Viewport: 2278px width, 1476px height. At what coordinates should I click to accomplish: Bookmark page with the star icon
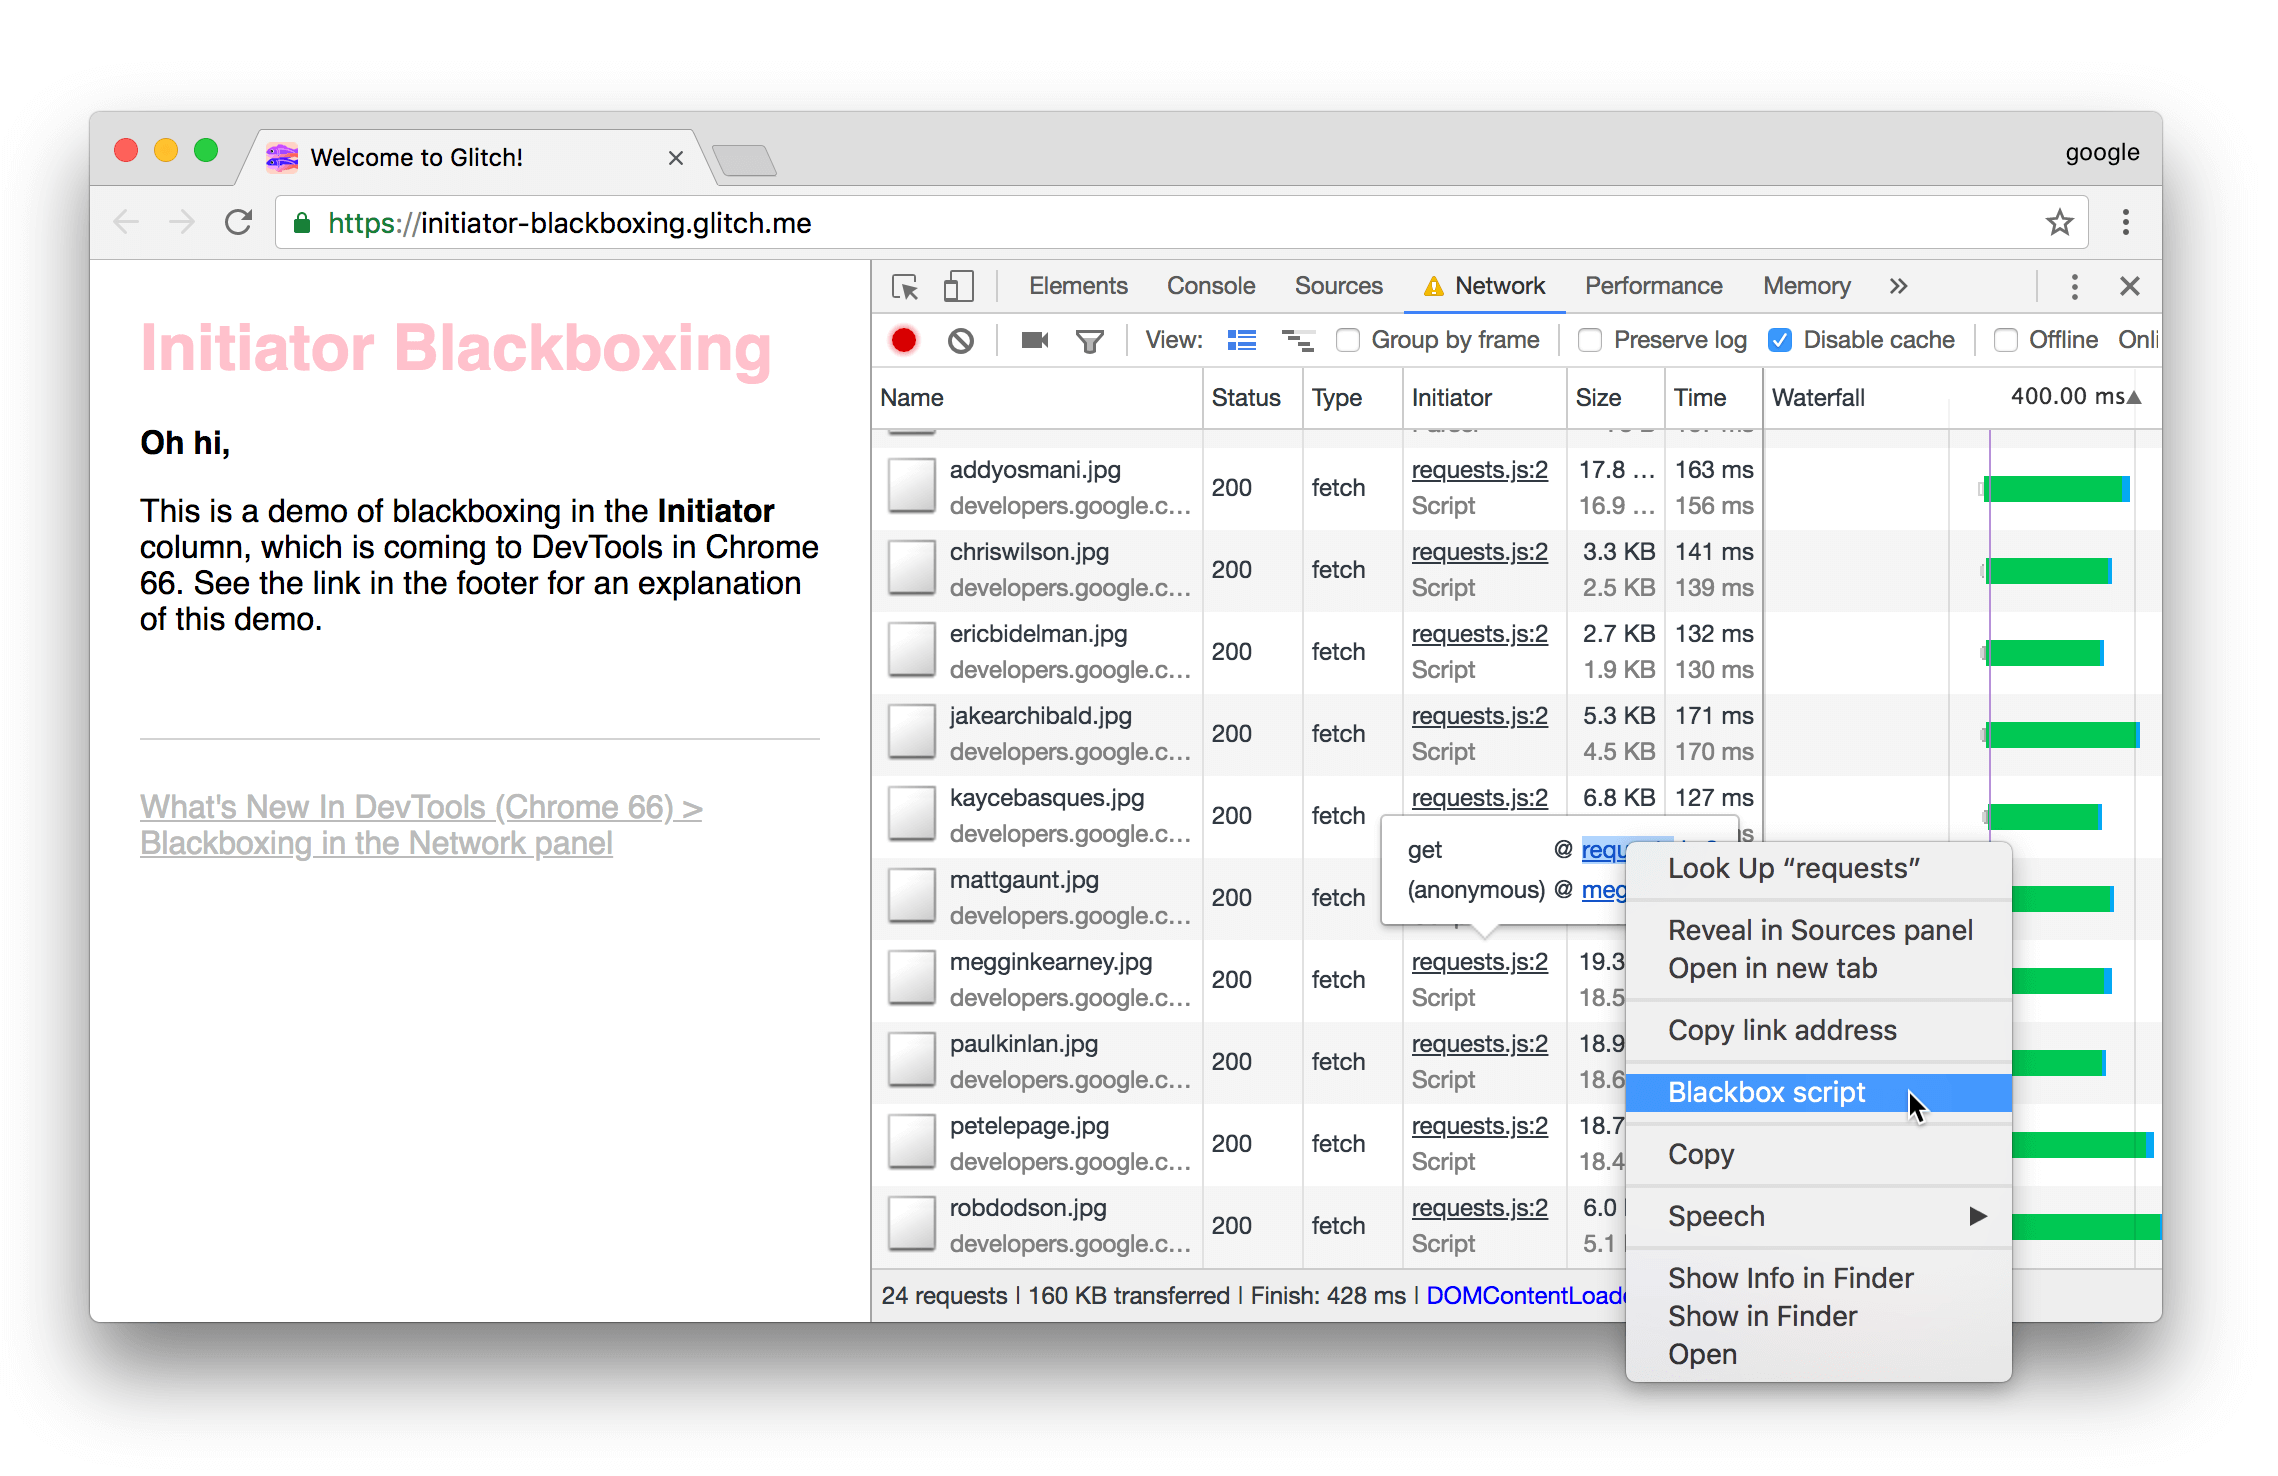[2058, 222]
